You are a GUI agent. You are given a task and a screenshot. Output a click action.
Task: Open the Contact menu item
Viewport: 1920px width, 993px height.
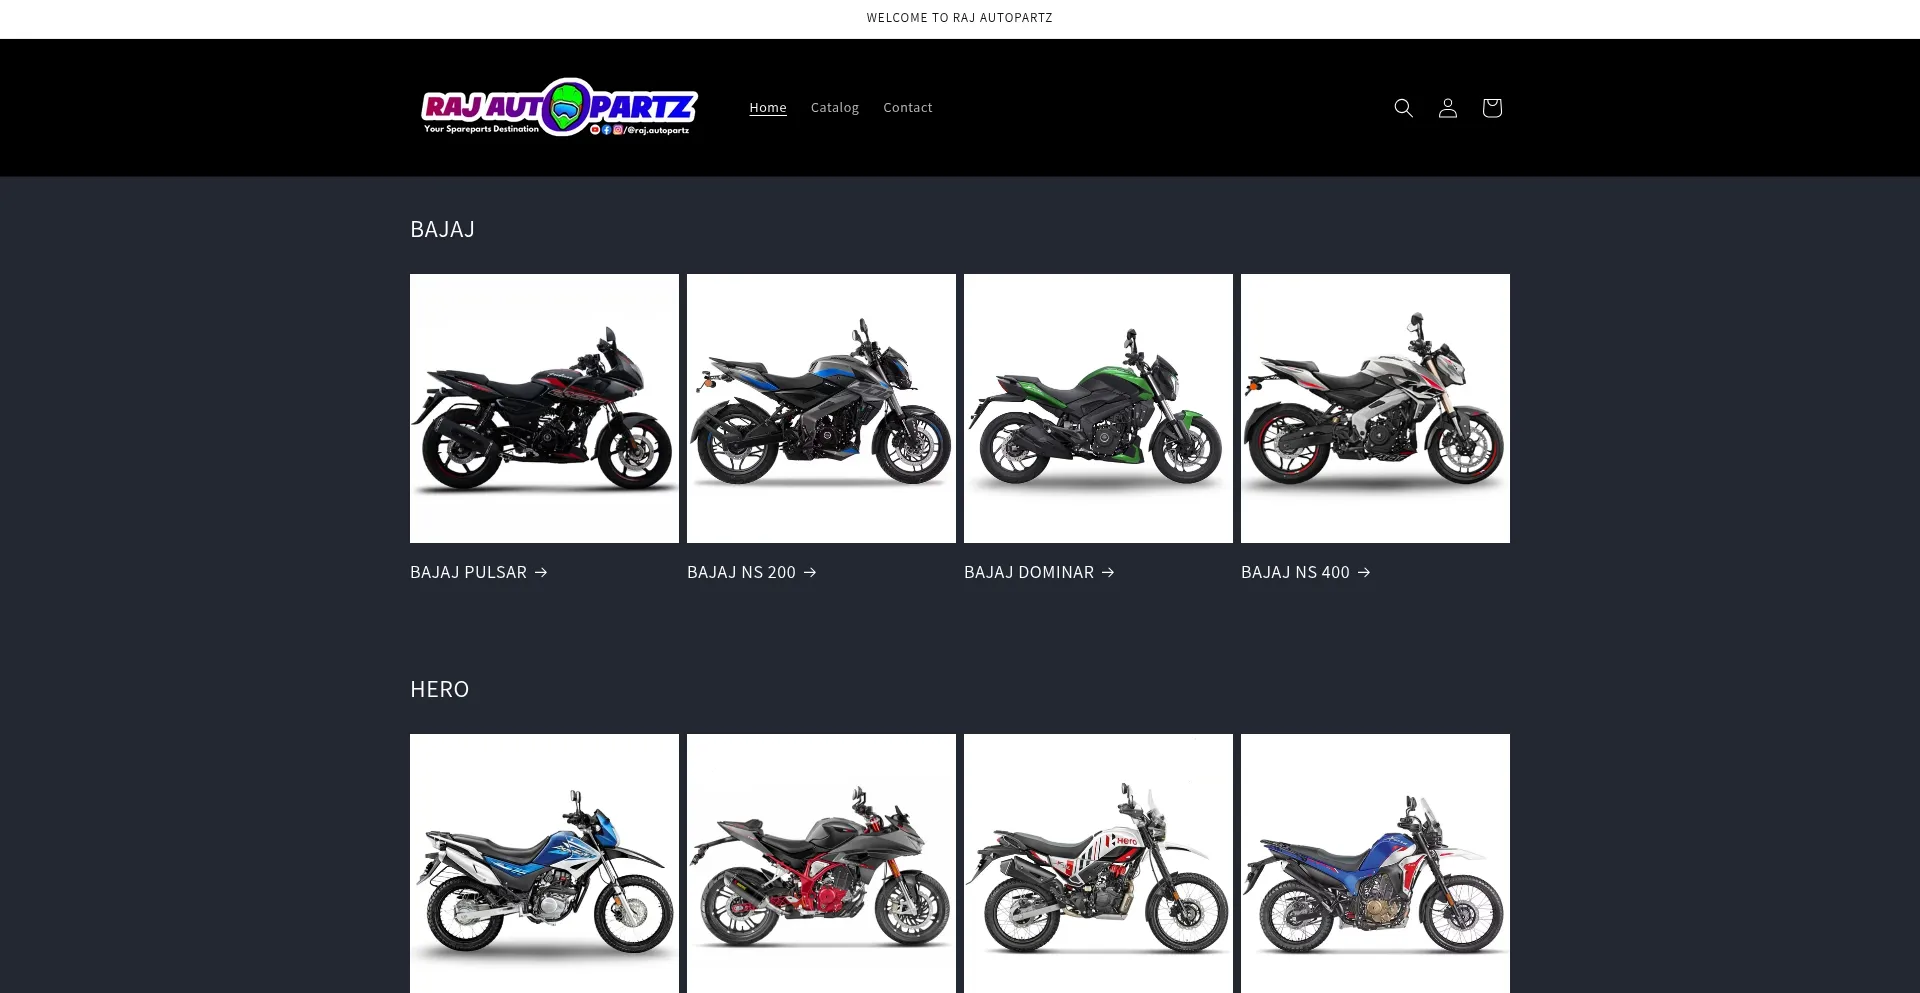pos(908,107)
